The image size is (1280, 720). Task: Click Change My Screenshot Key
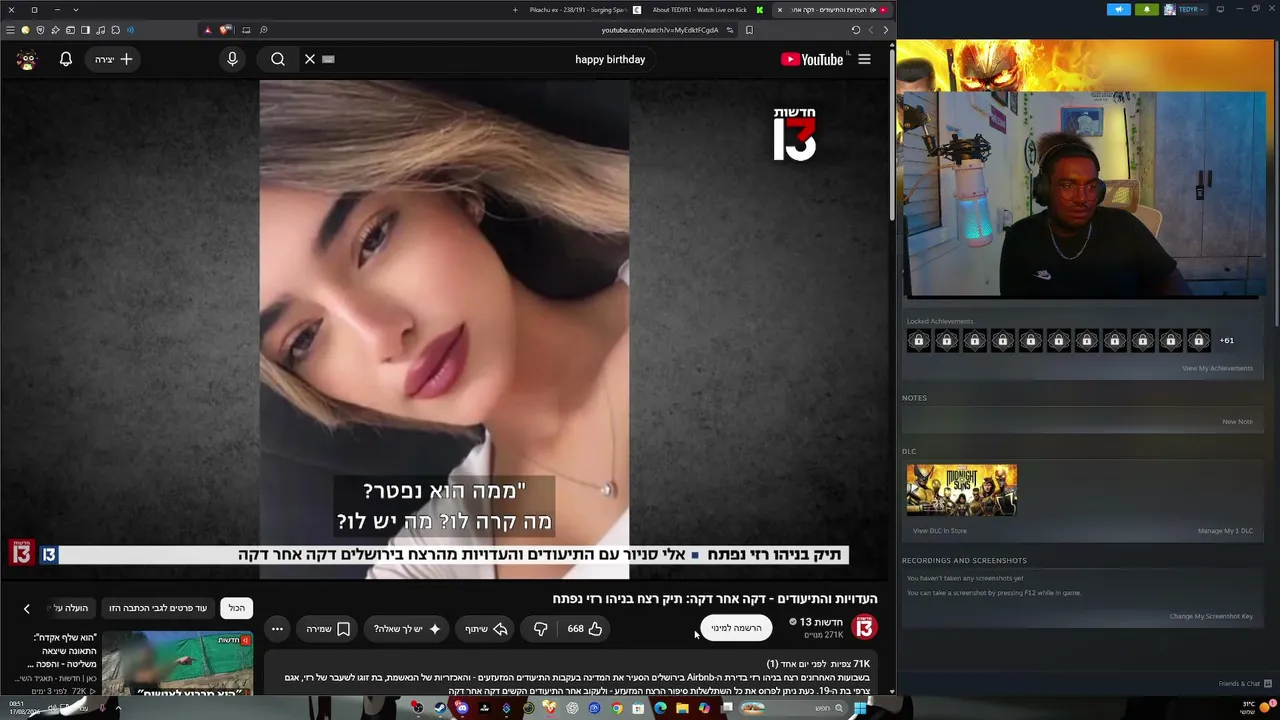(x=1211, y=616)
